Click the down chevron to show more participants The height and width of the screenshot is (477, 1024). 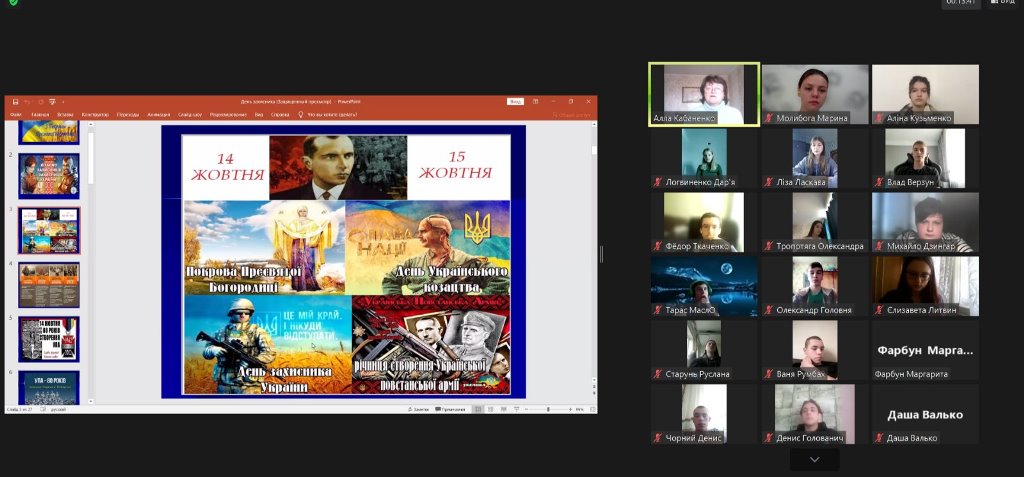pyautogui.click(x=814, y=460)
